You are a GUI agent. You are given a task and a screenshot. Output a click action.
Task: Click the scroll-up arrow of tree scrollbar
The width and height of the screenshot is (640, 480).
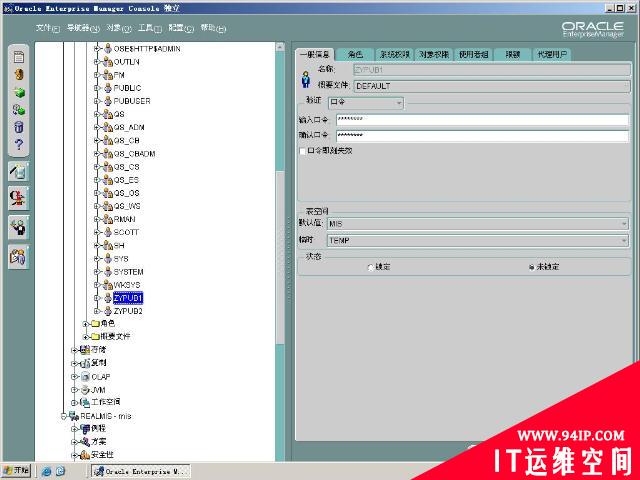[280, 47]
